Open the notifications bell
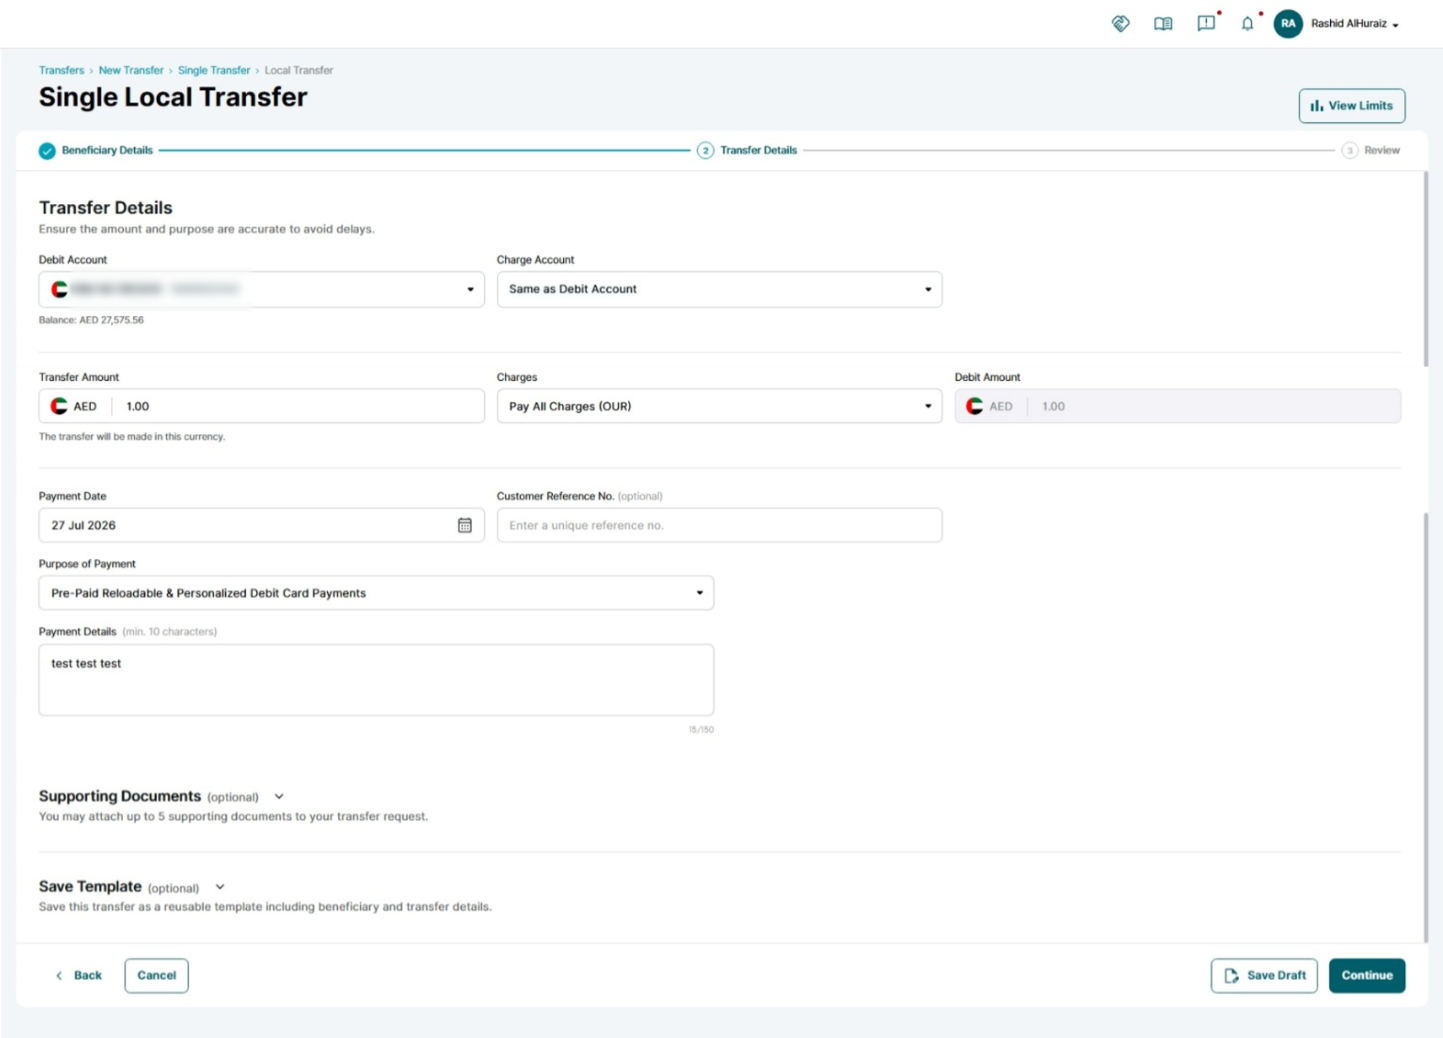 pos(1247,23)
